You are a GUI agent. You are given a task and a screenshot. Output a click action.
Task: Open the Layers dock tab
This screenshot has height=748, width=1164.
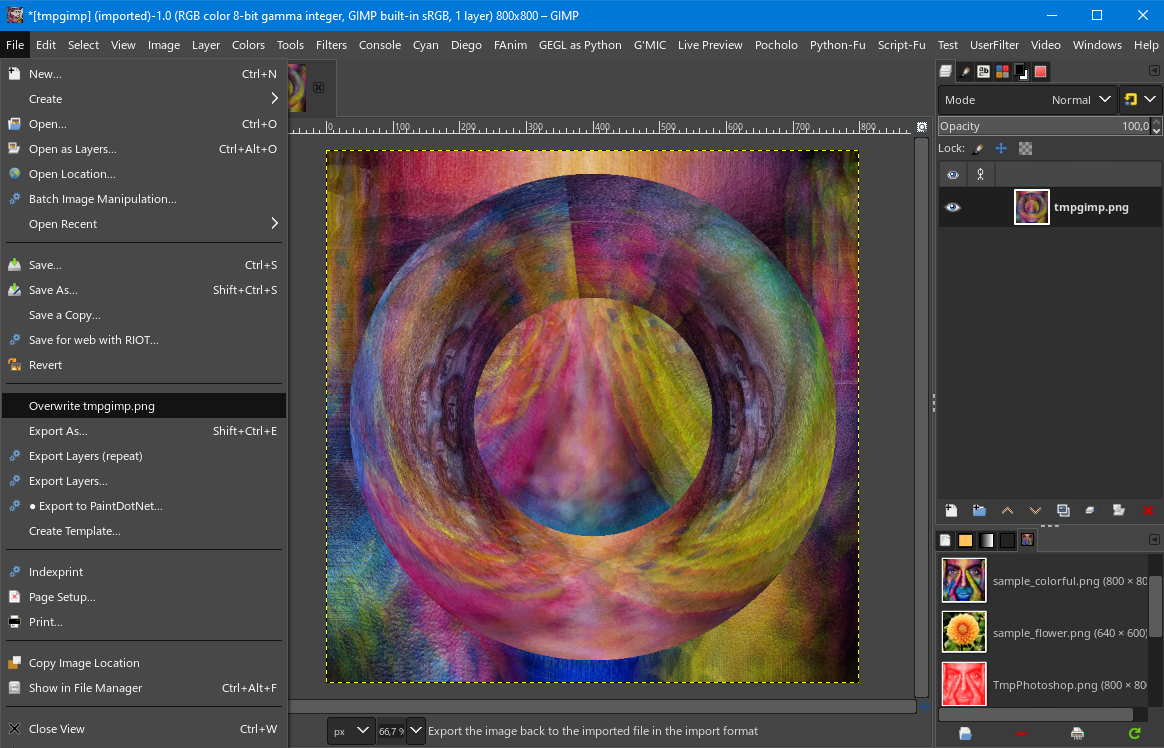945,71
